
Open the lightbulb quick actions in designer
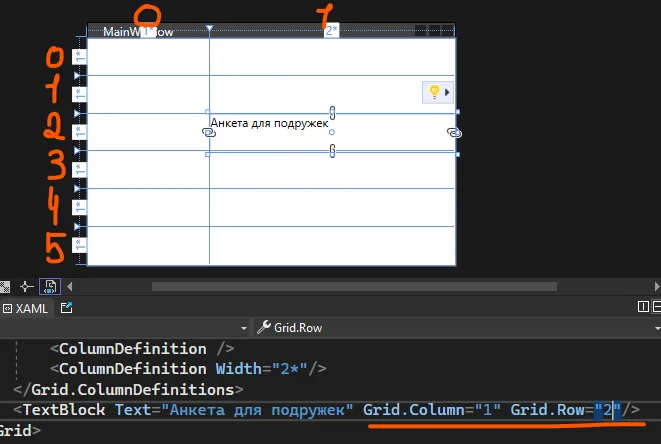[x=434, y=92]
